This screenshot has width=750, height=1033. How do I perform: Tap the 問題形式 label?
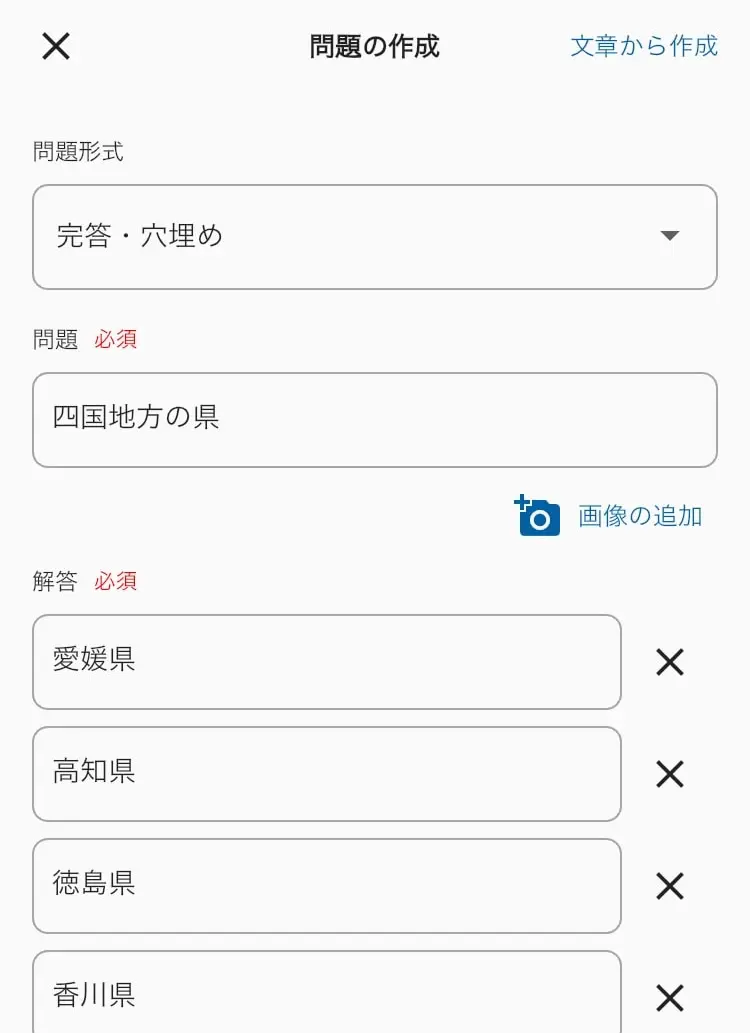coord(78,152)
